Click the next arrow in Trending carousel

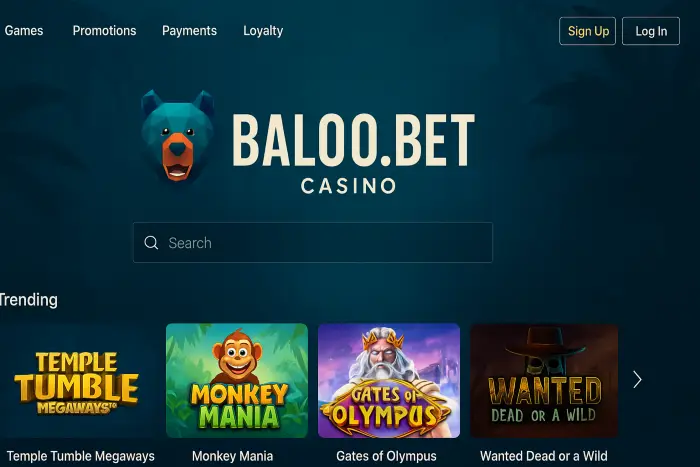(x=637, y=380)
